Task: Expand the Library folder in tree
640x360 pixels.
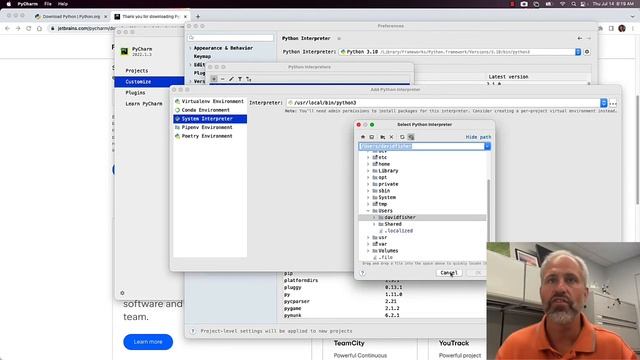Action: (368, 171)
